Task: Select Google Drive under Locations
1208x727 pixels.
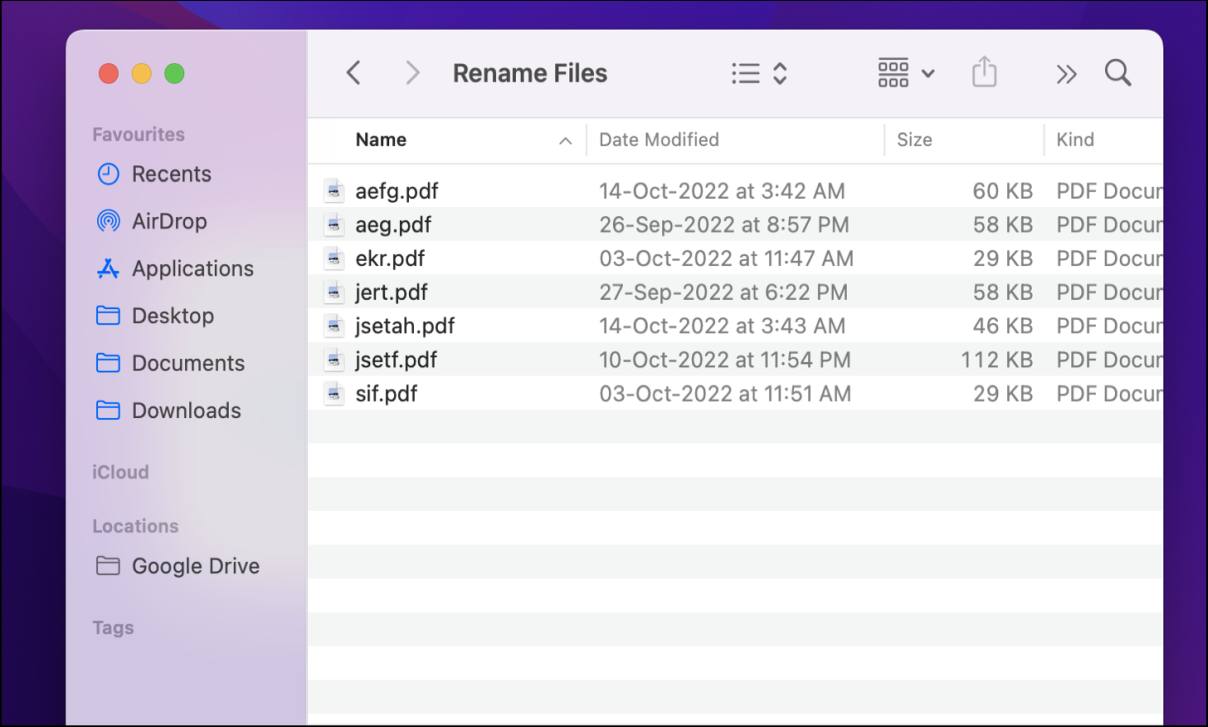Action: click(x=195, y=566)
